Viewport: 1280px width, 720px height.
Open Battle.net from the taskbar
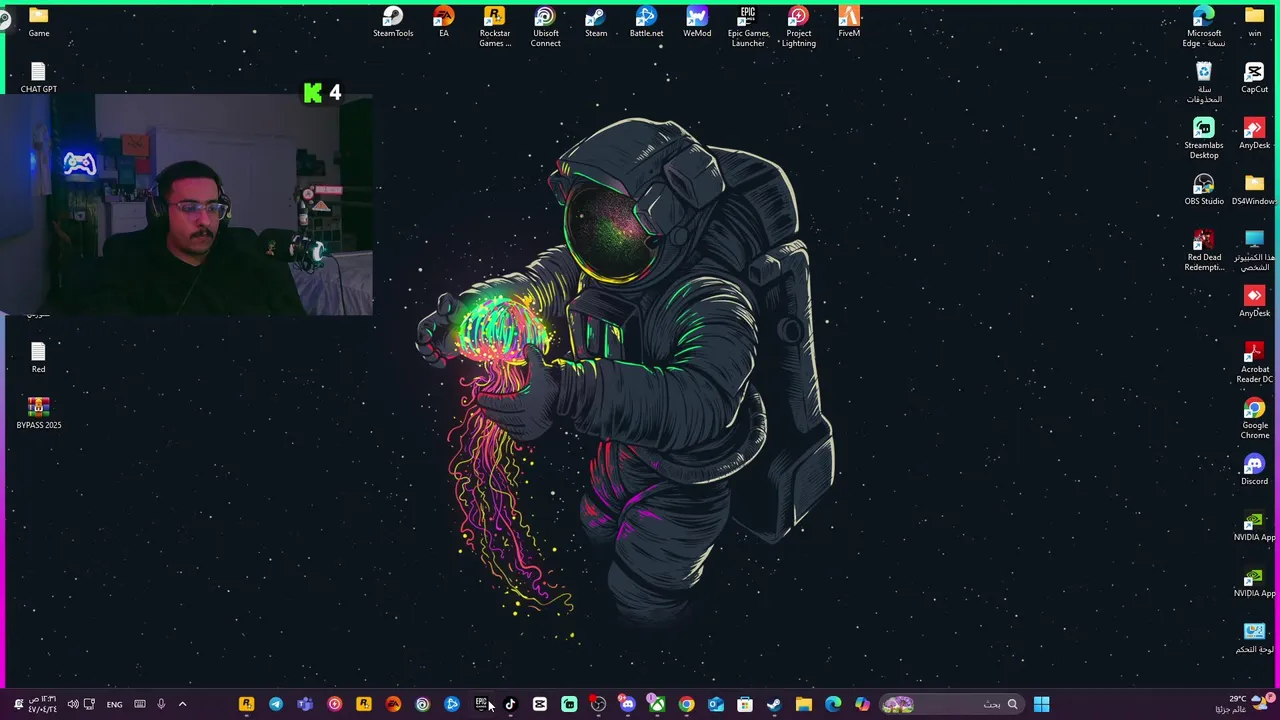point(452,704)
